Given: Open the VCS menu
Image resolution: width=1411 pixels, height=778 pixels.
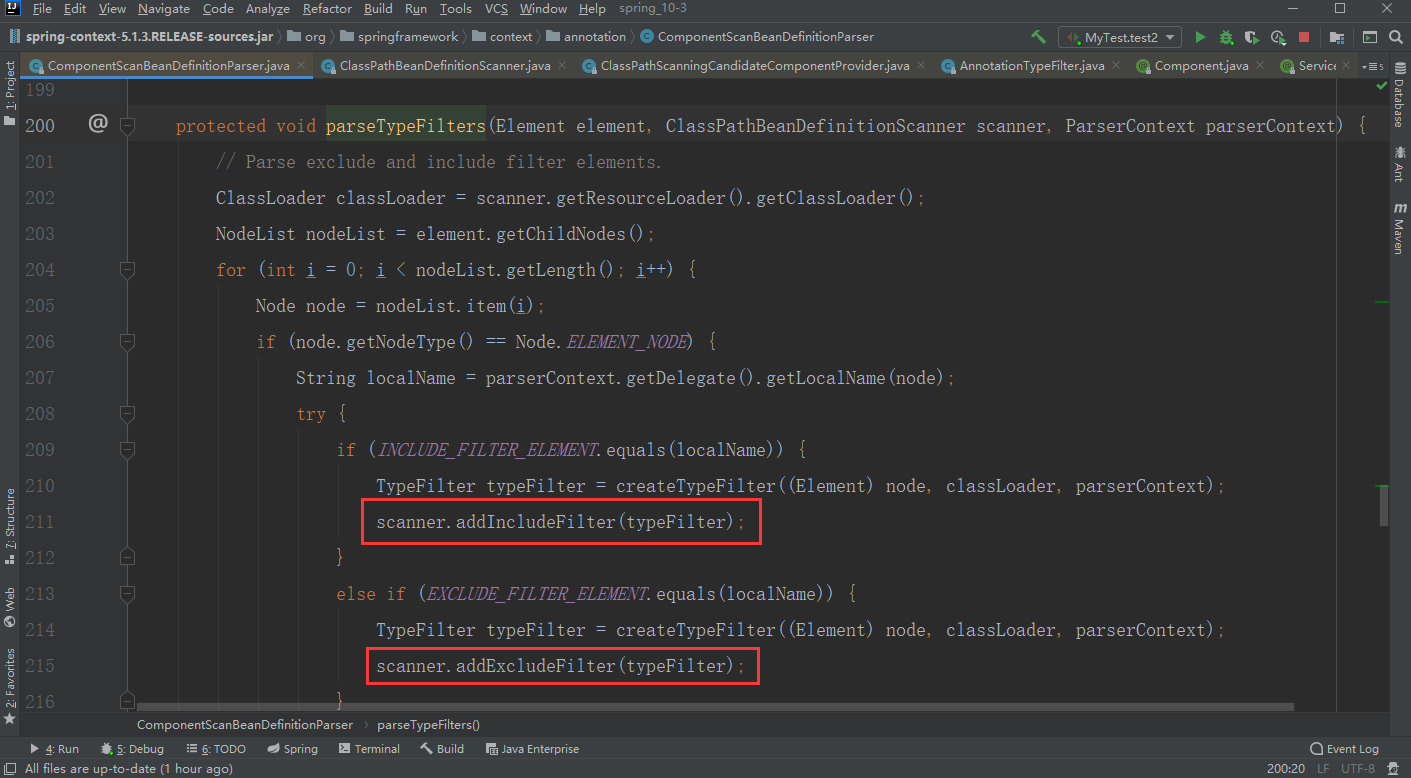Looking at the screenshot, I should (496, 9).
